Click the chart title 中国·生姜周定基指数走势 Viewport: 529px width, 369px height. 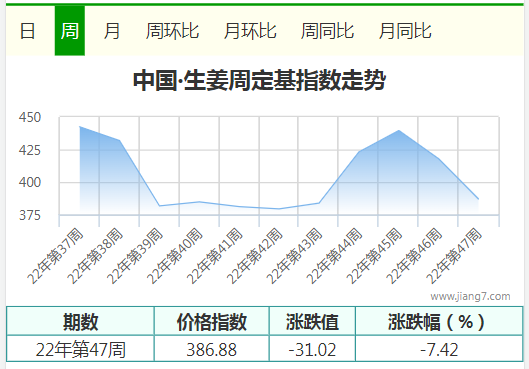click(x=259, y=80)
